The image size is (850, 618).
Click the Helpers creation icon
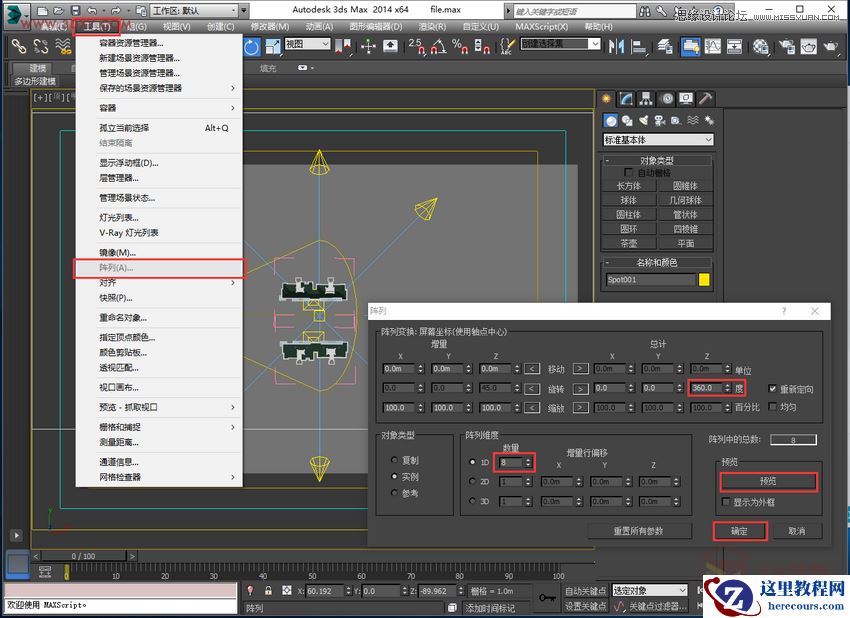(x=676, y=120)
